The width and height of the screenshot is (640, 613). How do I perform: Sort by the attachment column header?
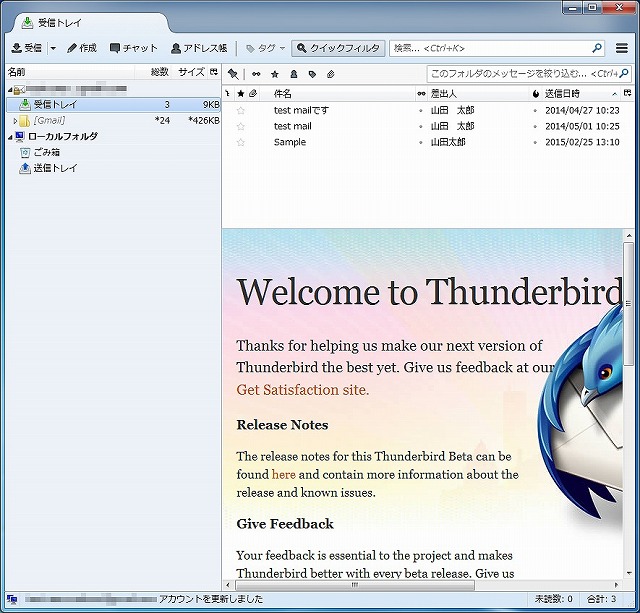coord(253,93)
